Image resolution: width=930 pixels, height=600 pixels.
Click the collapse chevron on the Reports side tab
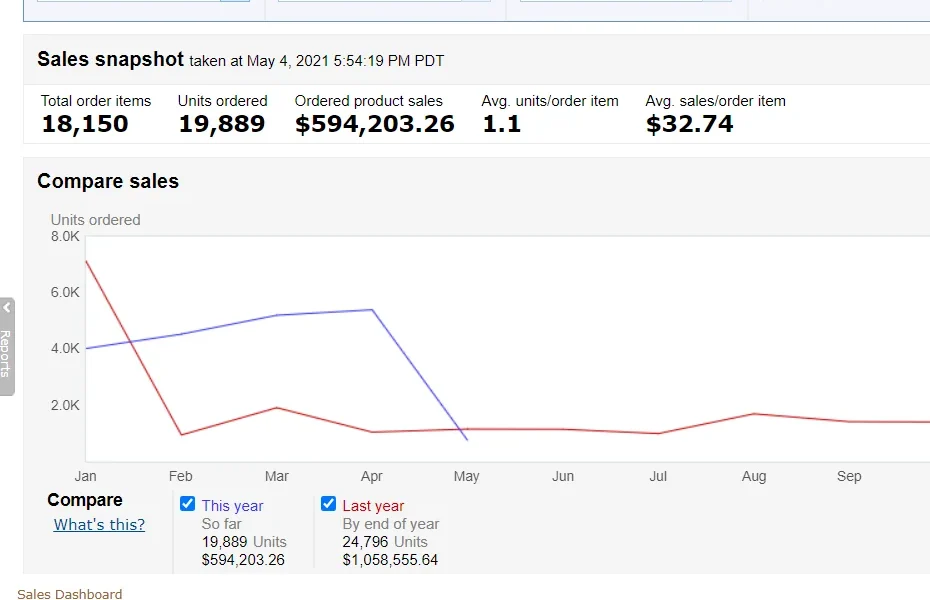click(7, 308)
